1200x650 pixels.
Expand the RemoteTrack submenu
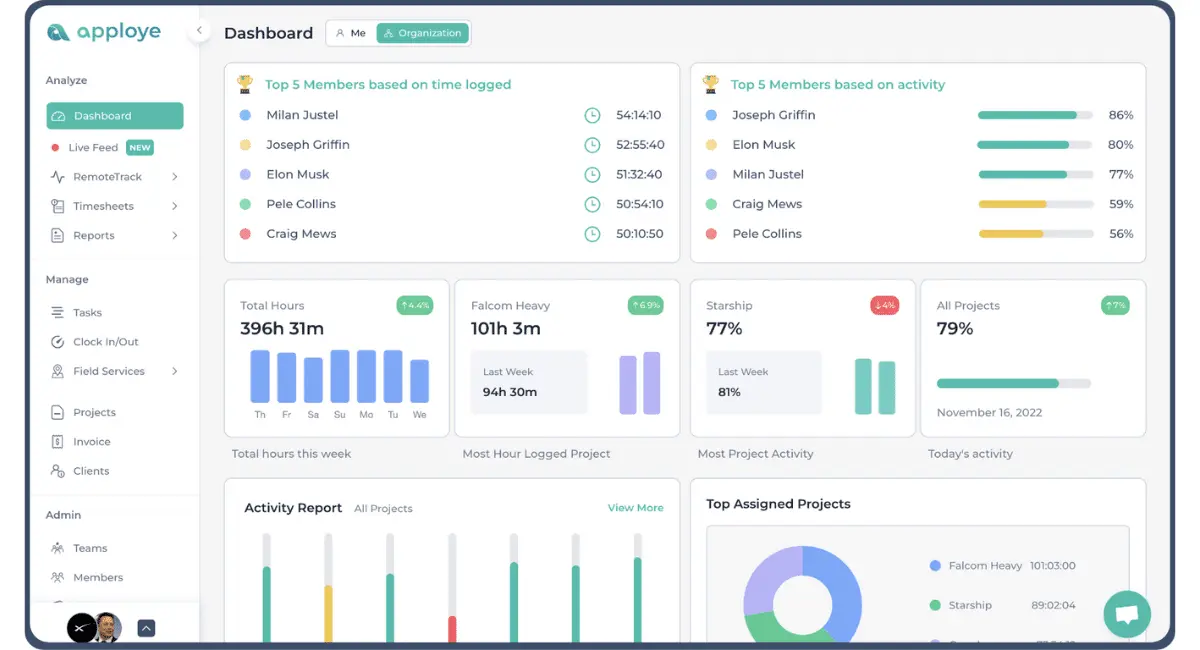174,177
